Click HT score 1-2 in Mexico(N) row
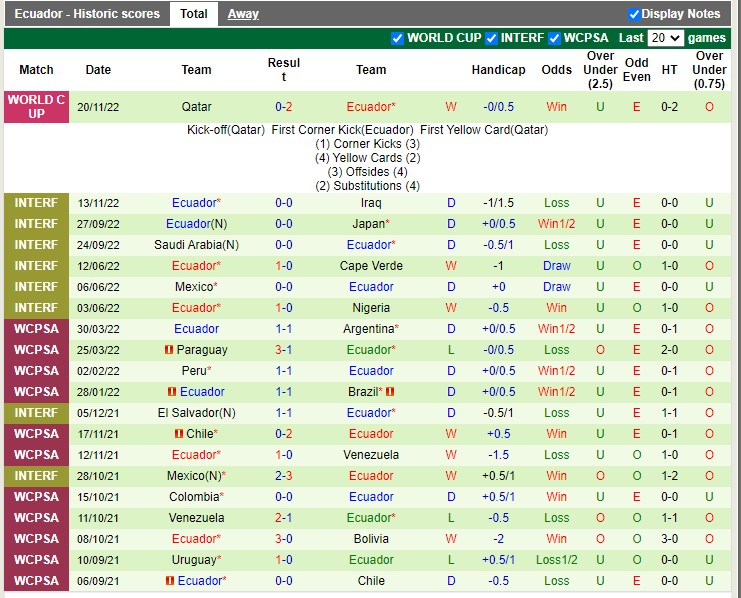The width and height of the screenshot is (741, 598). 669,476
